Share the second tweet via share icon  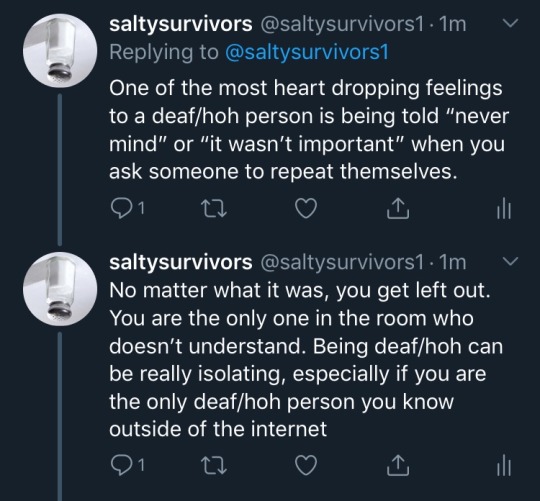click(398, 465)
